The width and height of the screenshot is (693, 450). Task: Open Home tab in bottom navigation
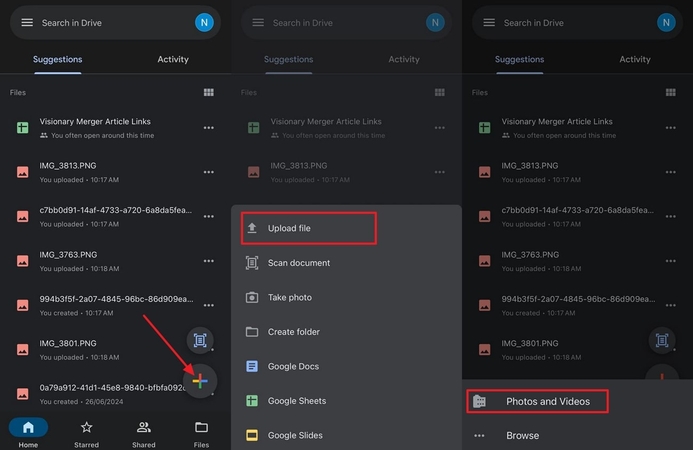pos(28,433)
